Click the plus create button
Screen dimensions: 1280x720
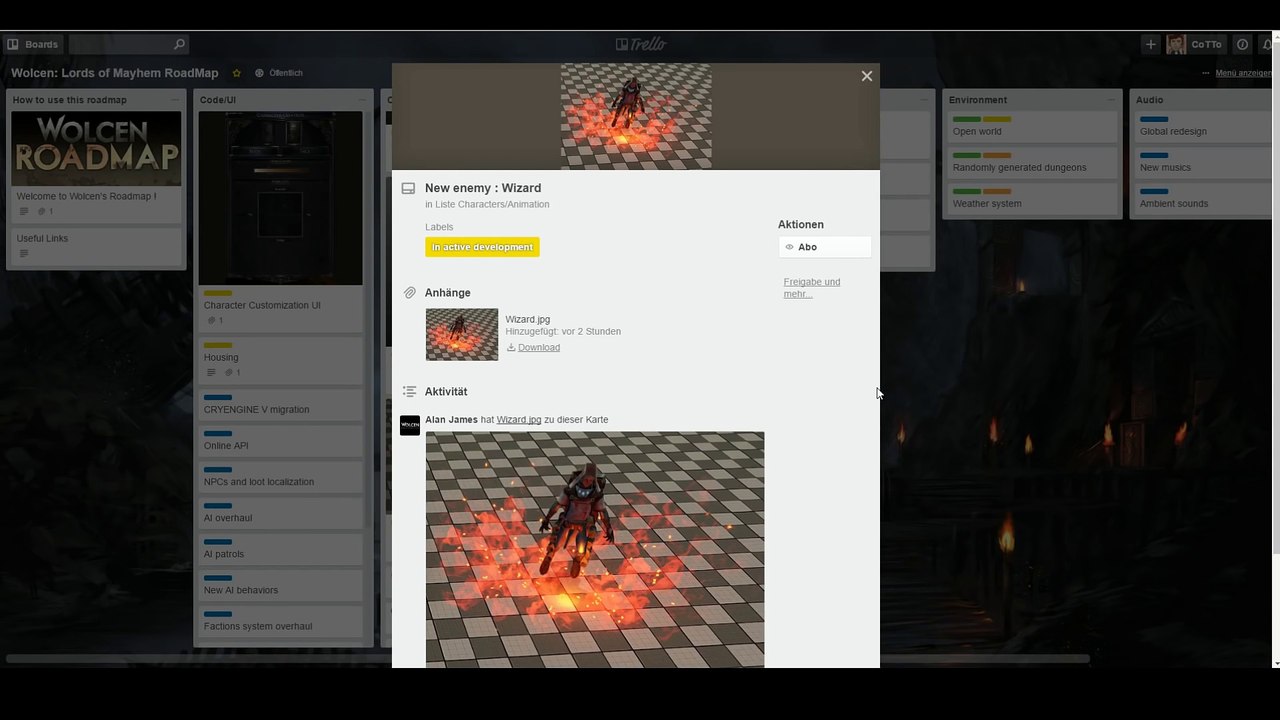coord(1151,44)
